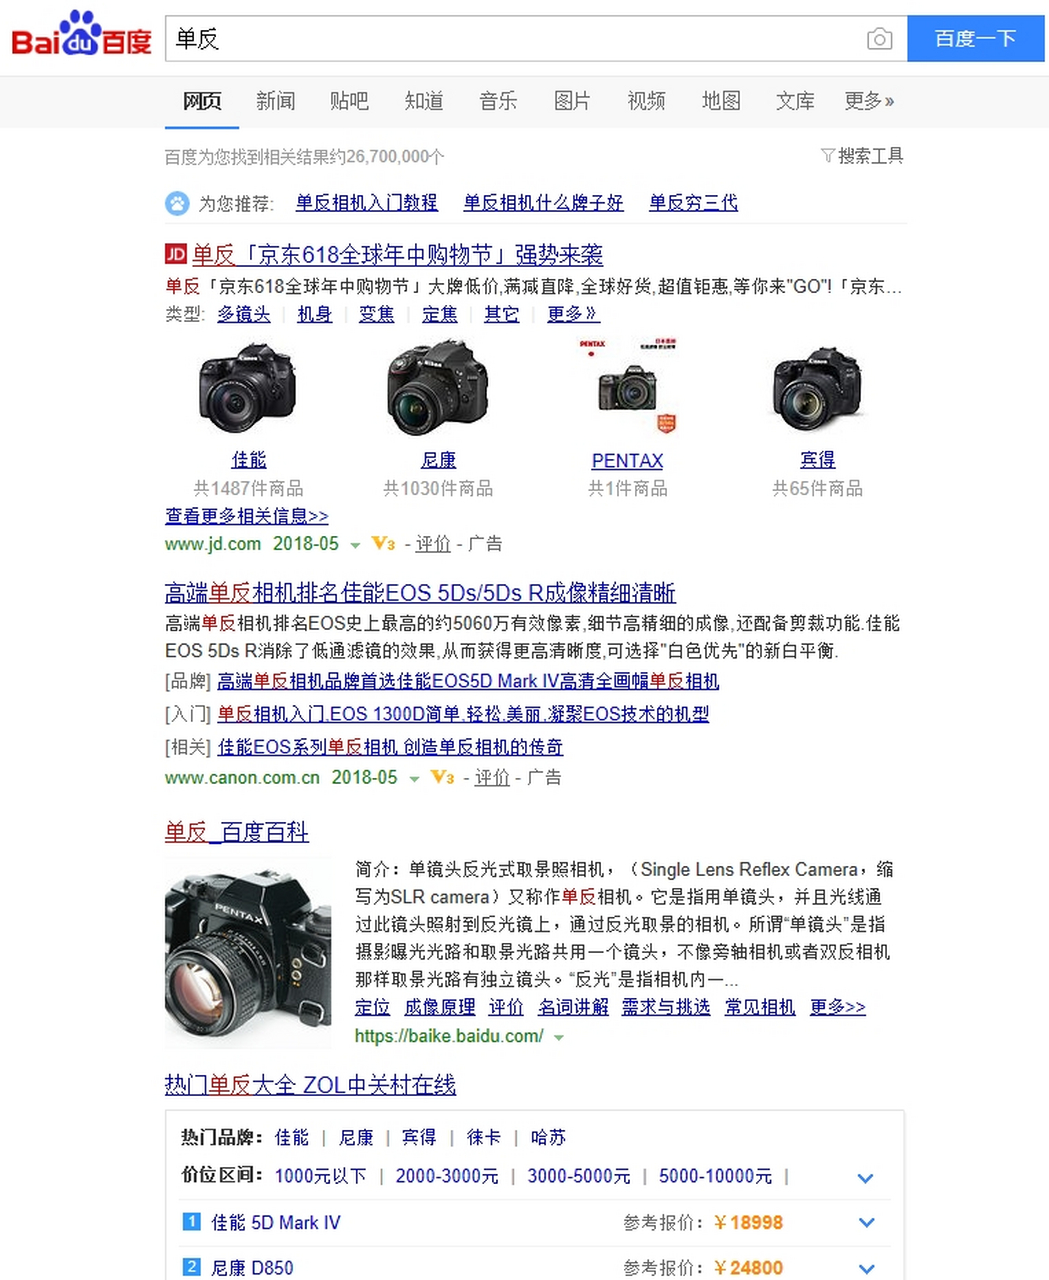Select 徕卡 in 热门品牌

click(484, 1138)
